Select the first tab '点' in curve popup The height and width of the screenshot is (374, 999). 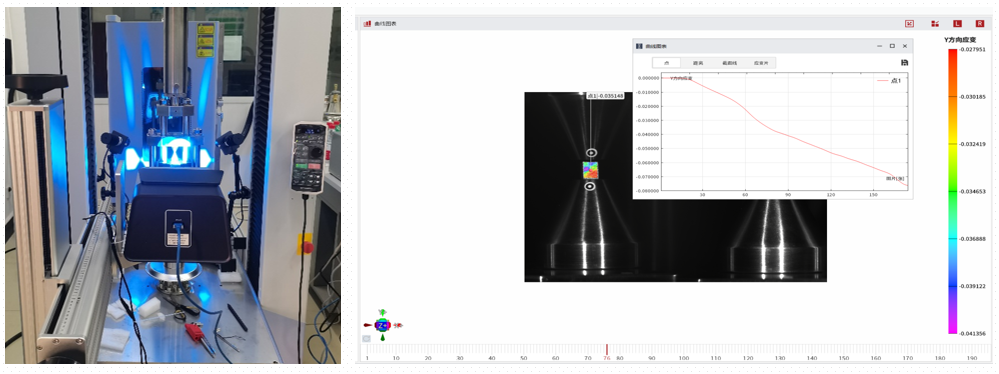coord(667,63)
